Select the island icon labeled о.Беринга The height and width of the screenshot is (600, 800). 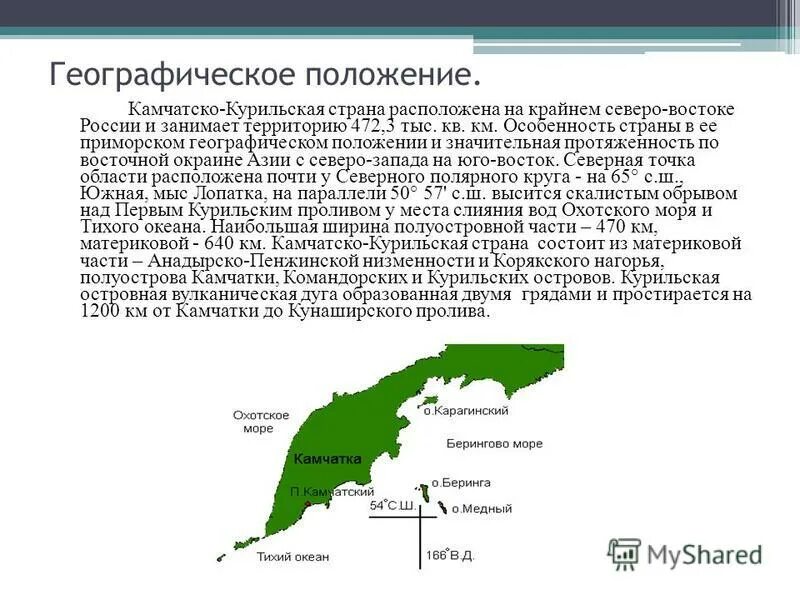(x=425, y=492)
